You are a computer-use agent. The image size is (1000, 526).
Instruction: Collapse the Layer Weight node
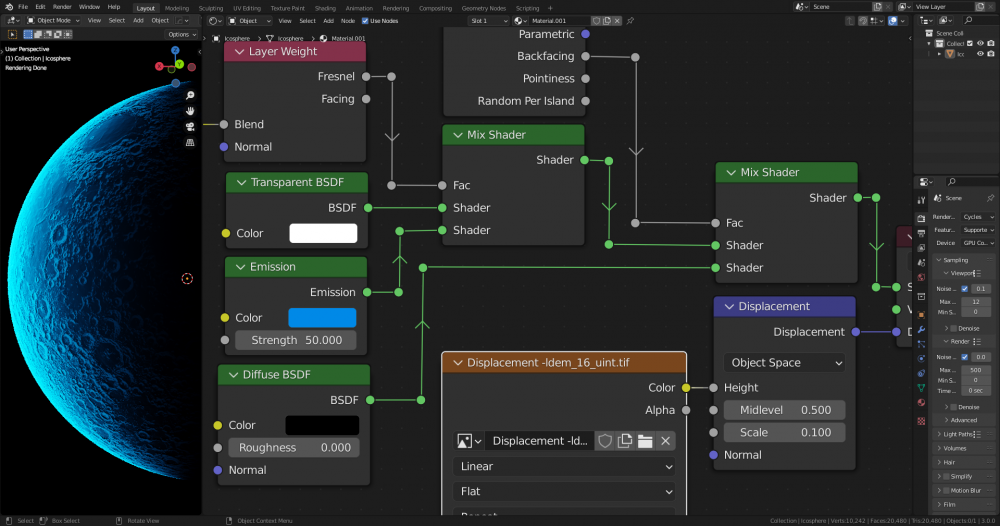tap(240, 52)
